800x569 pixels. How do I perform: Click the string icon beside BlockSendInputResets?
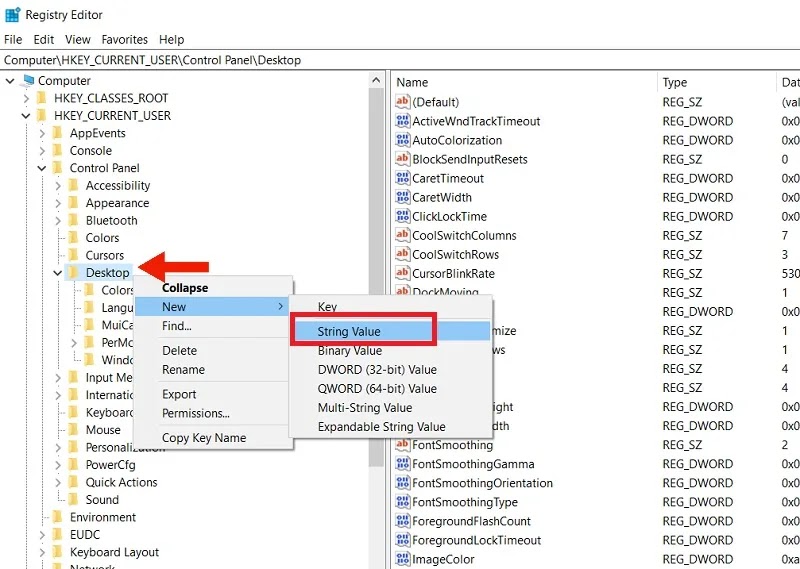(403, 159)
